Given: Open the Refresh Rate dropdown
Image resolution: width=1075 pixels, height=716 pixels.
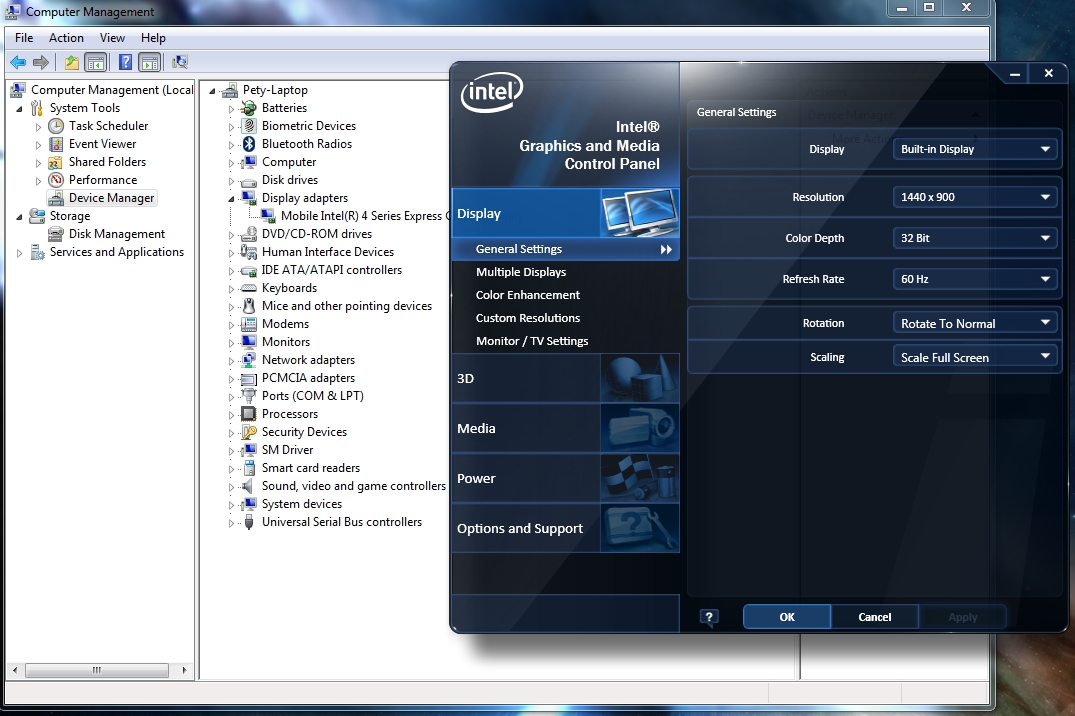Looking at the screenshot, I should tap(974, 279).
